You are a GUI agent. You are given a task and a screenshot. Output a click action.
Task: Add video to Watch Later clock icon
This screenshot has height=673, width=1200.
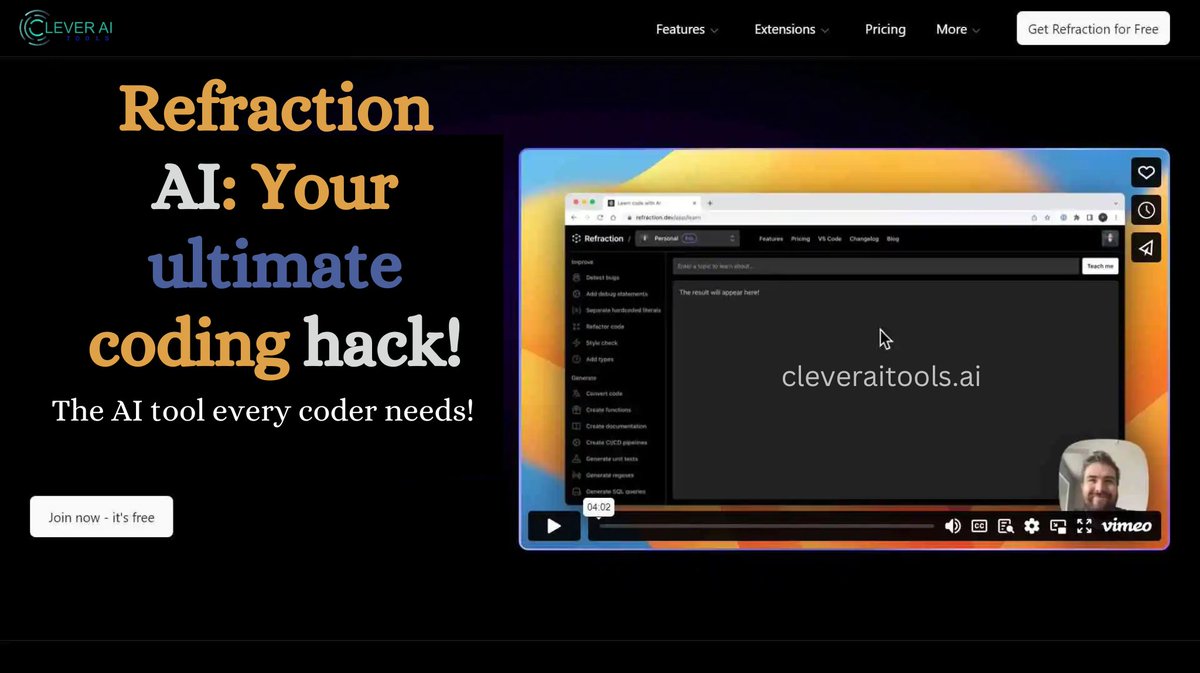click(1146, 210)
